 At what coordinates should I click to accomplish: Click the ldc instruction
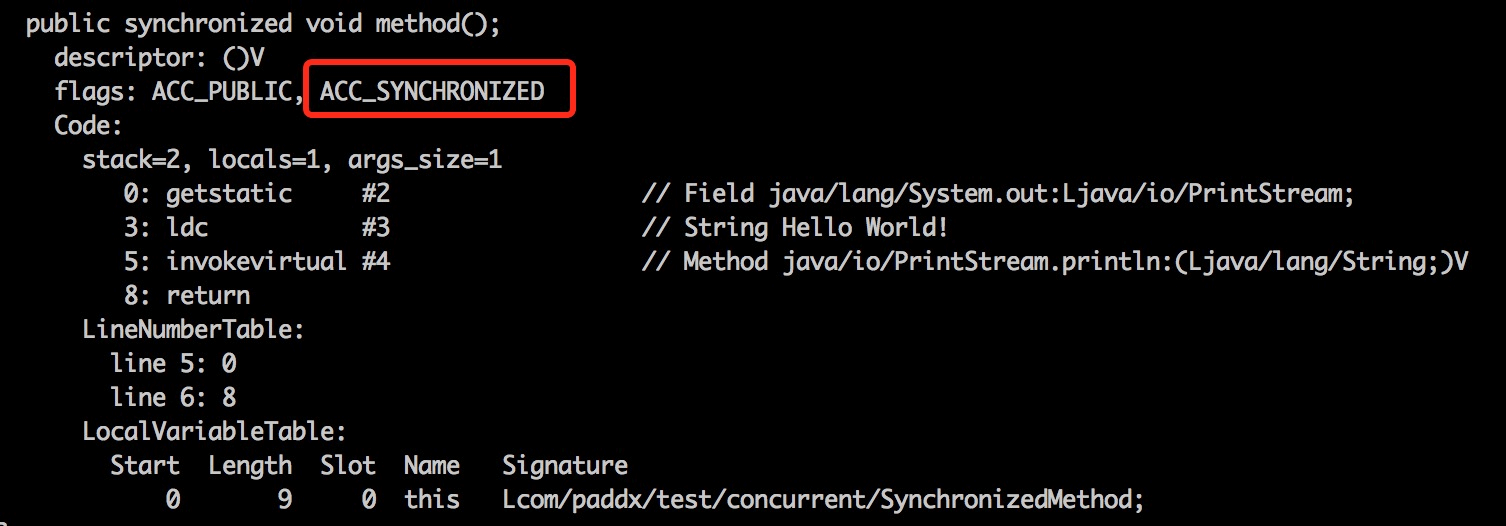pos(187,228)
